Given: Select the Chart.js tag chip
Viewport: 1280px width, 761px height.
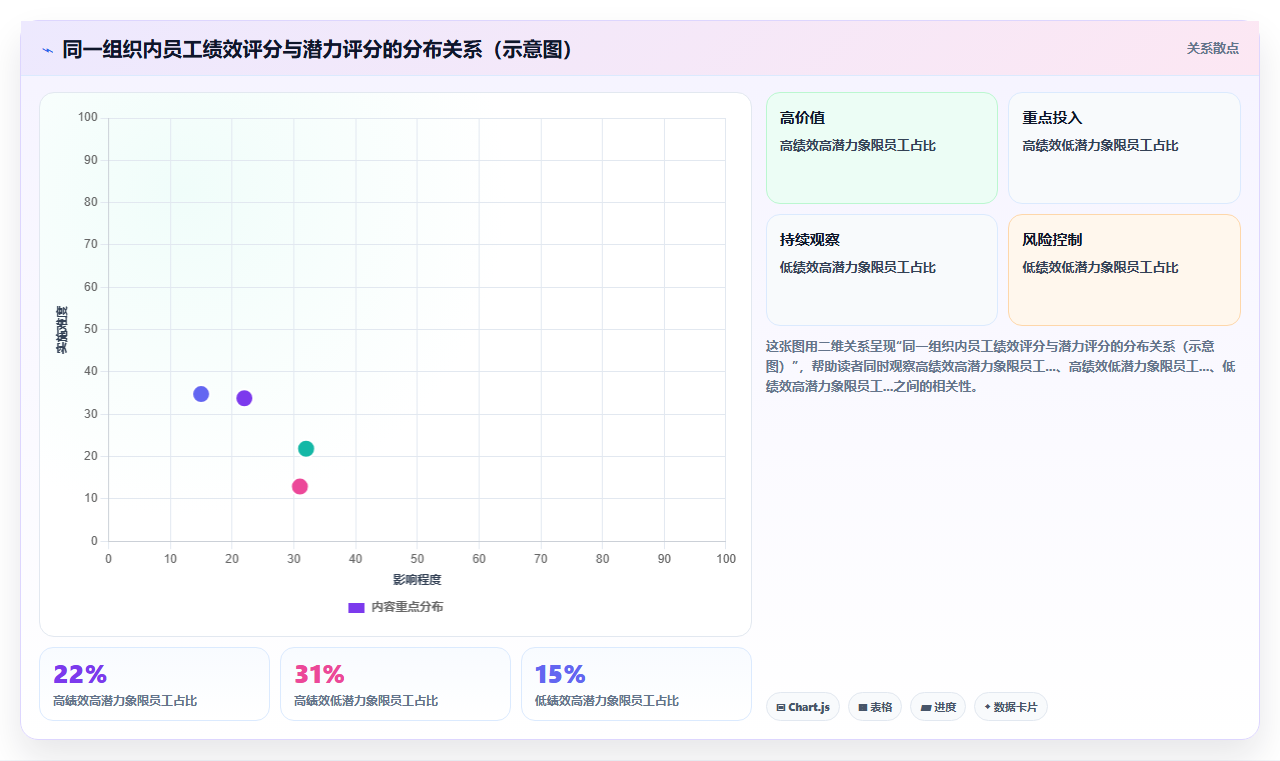Looking at the screenshot, I should 803,707.
